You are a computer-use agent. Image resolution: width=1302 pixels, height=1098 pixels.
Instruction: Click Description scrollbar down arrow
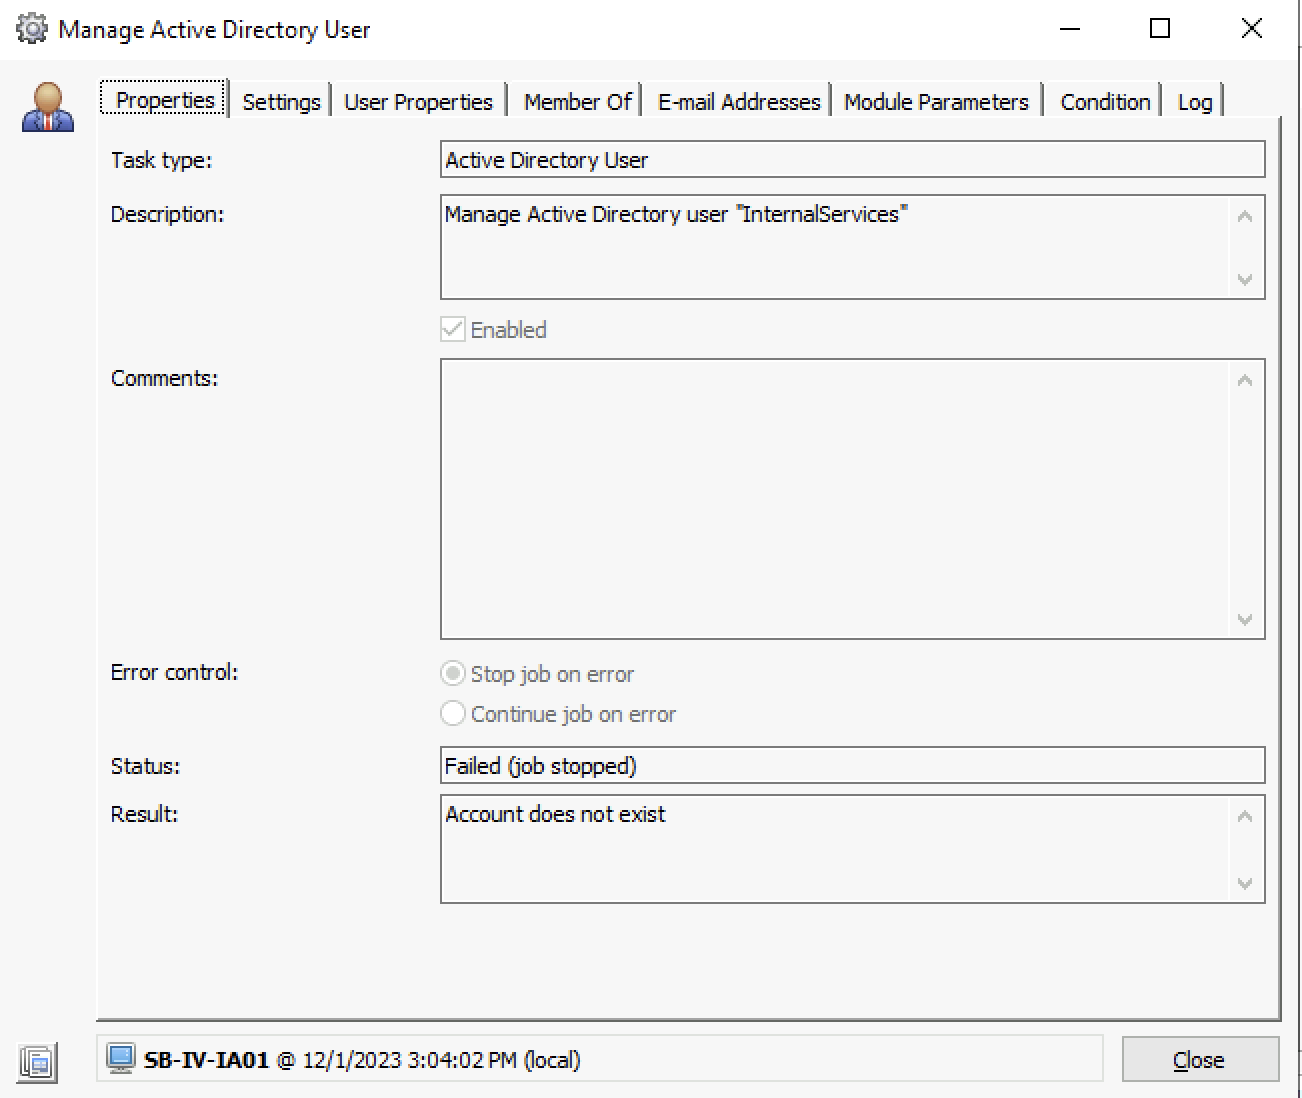[1245, 280]
